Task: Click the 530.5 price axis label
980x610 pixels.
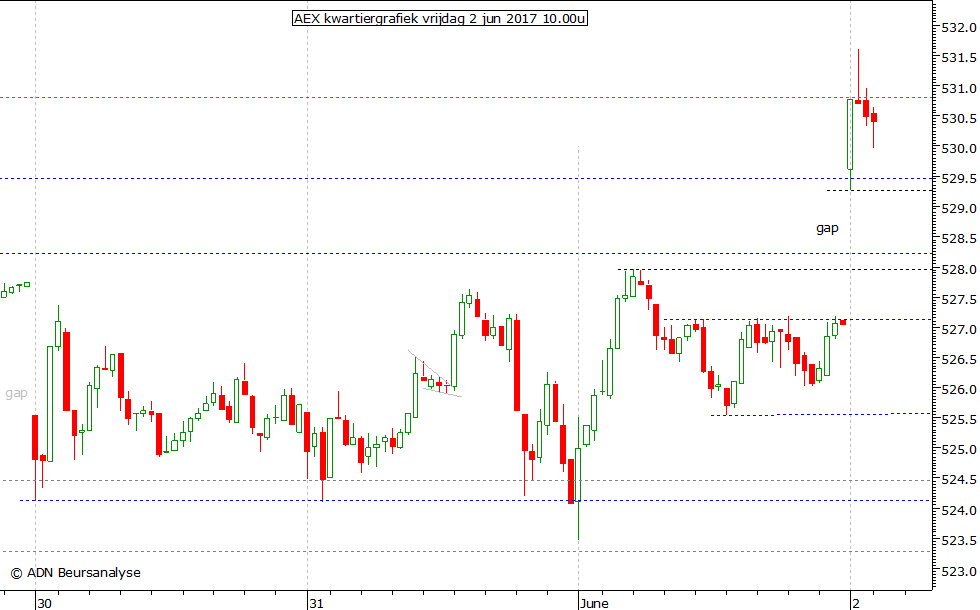Action: pyautogui.click(x=959, y=118)
